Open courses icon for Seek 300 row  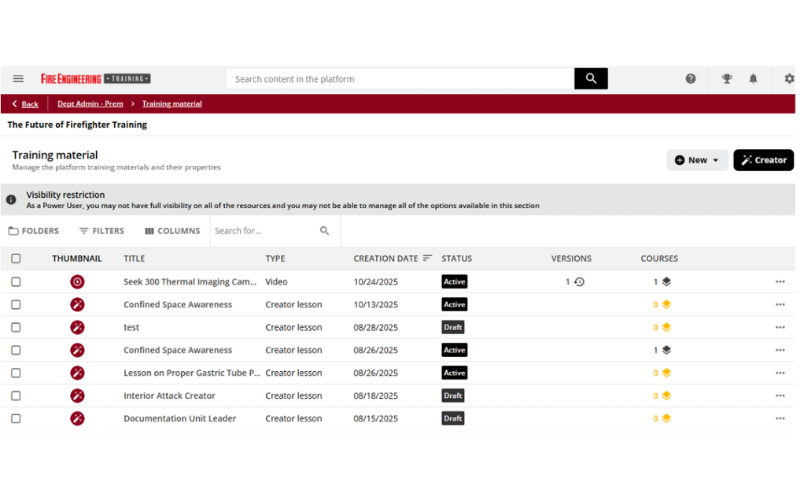pos(666,282)
